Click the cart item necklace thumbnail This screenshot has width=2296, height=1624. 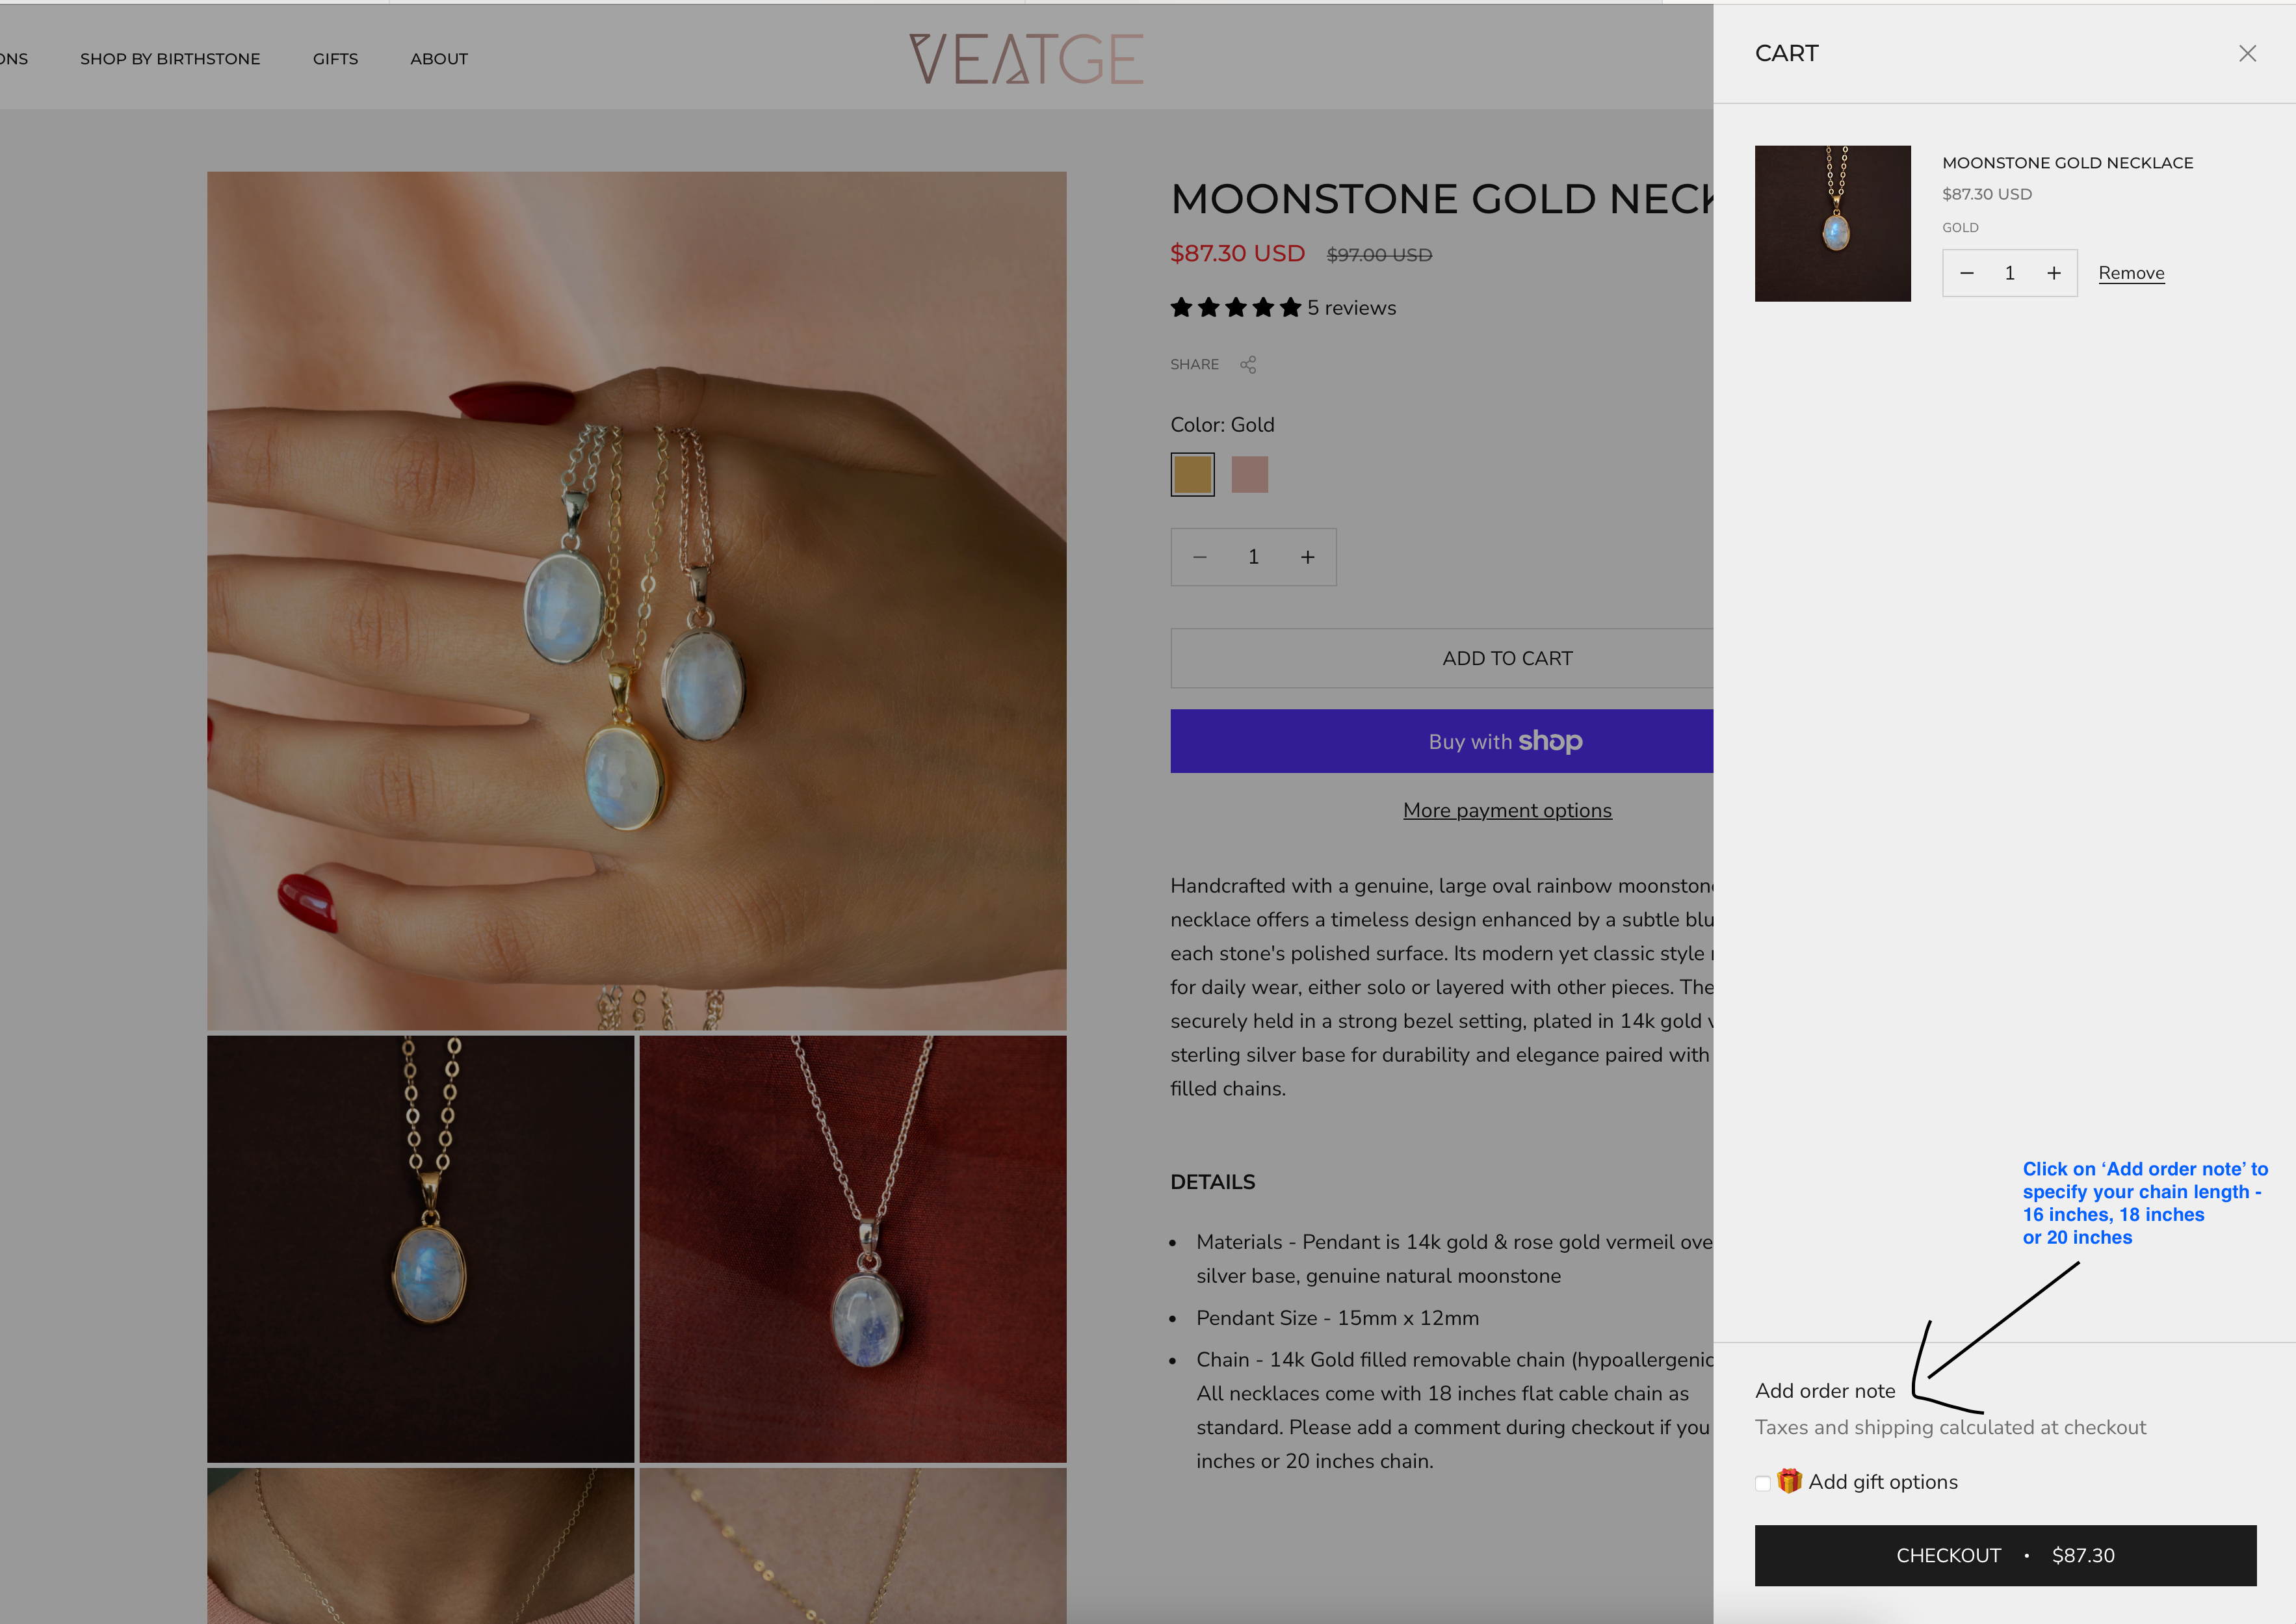(1832, 224)
